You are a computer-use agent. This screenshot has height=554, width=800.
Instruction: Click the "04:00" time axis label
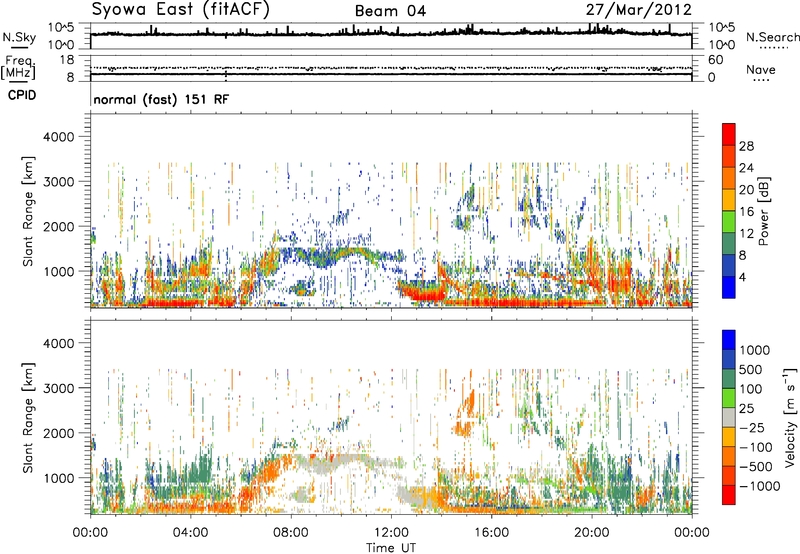pos(190,533)
